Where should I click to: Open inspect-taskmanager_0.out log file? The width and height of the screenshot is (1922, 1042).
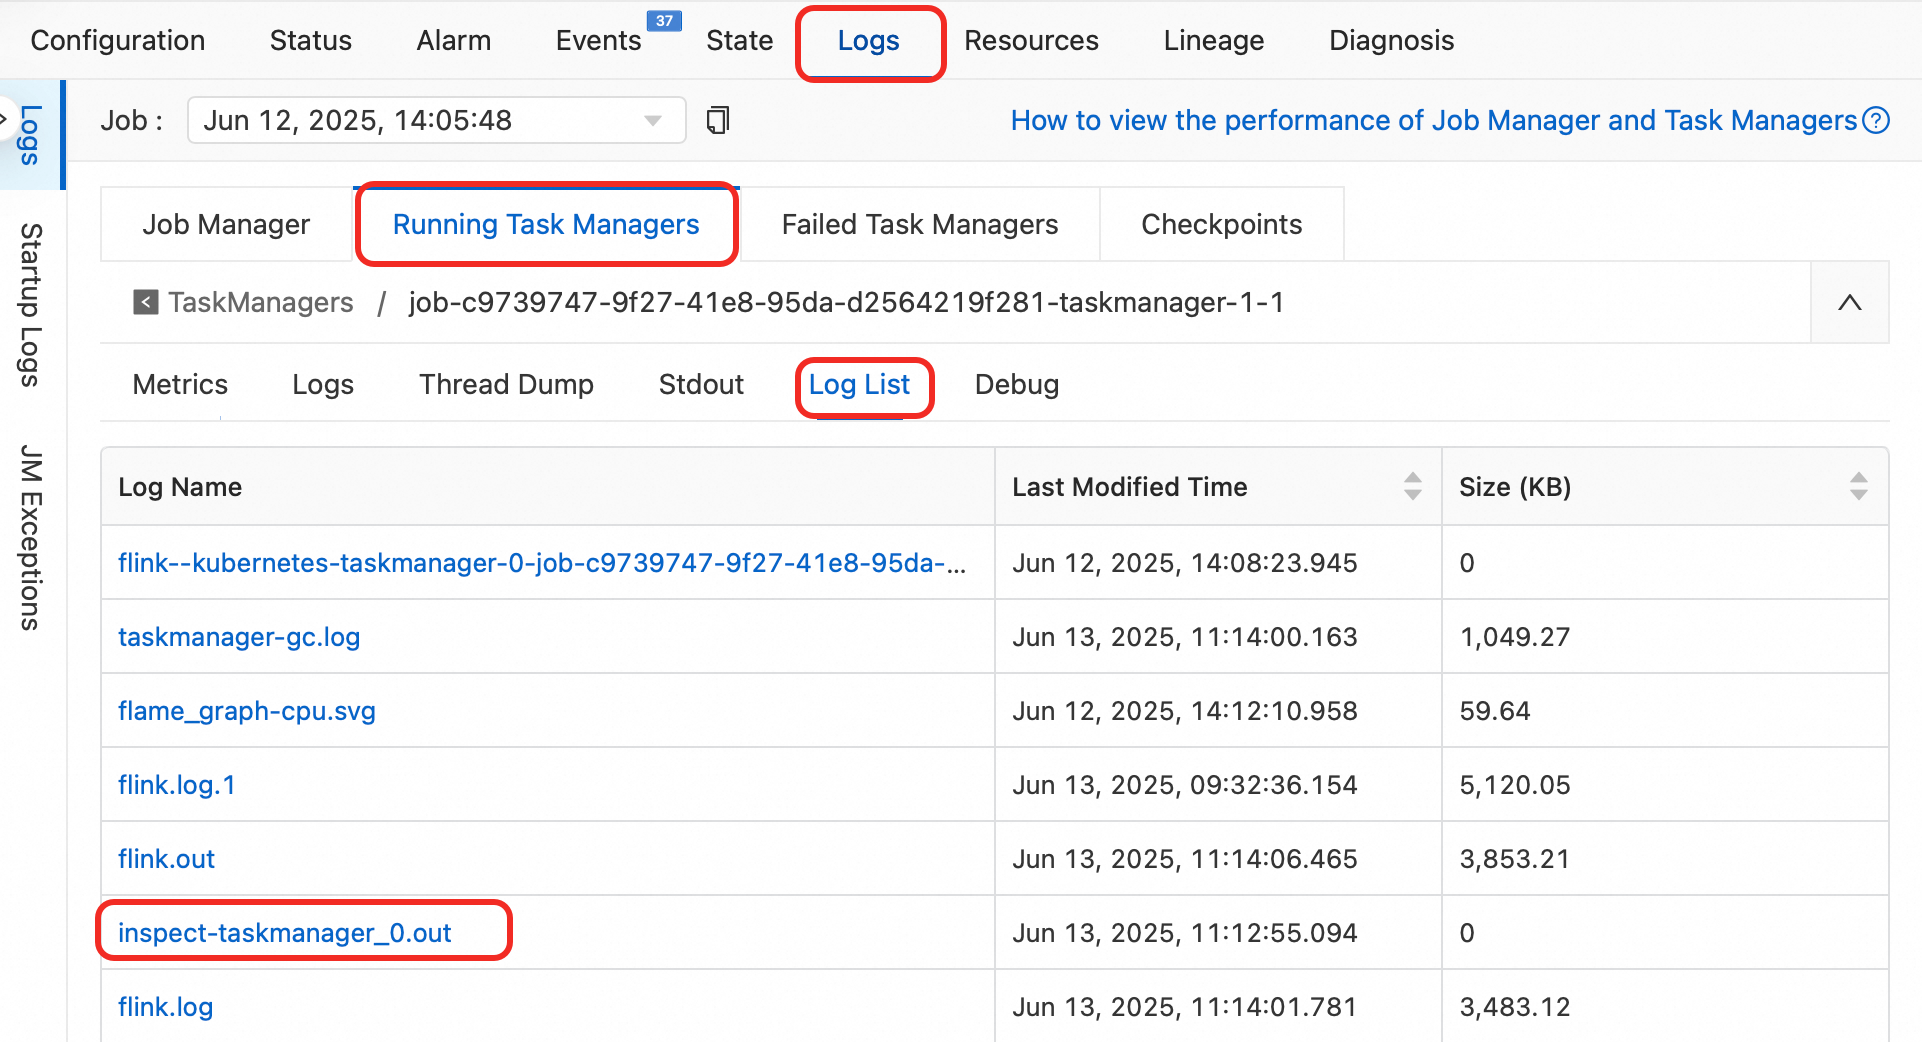285,933
